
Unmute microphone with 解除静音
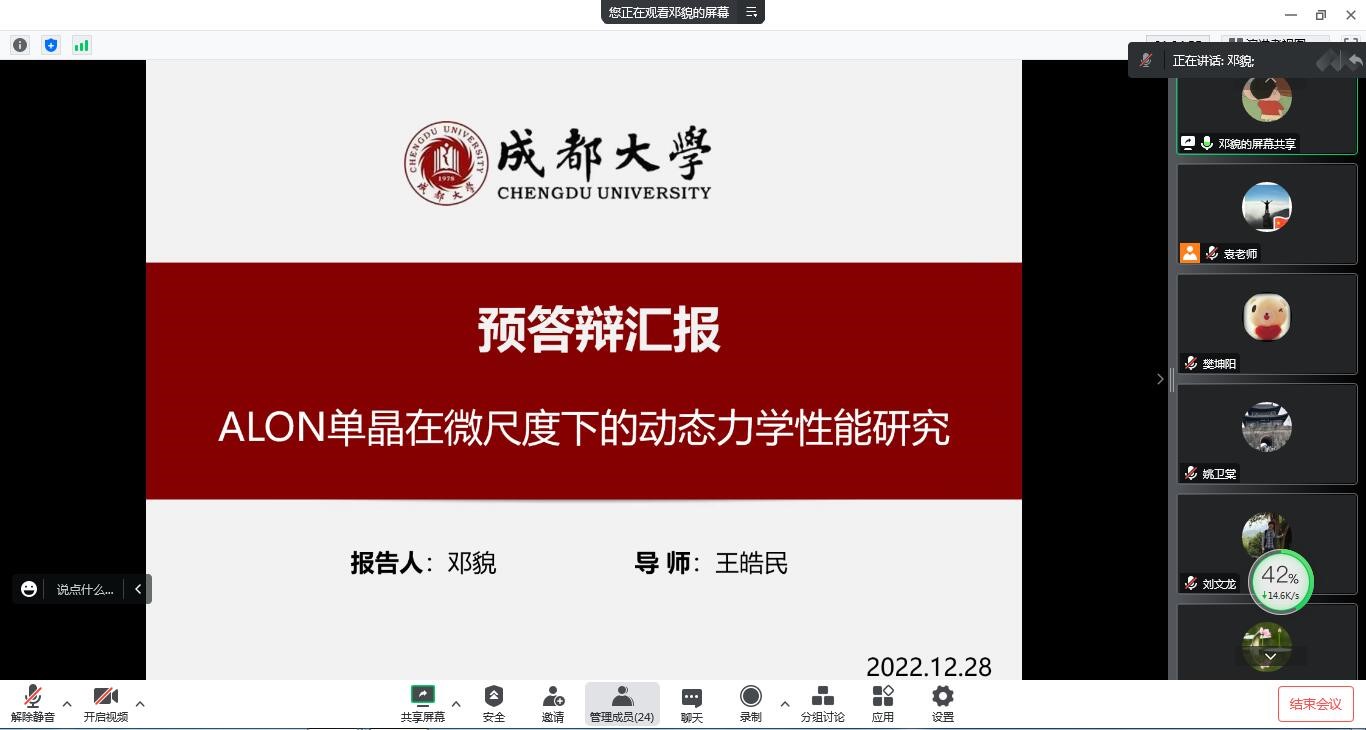[33, 703]
